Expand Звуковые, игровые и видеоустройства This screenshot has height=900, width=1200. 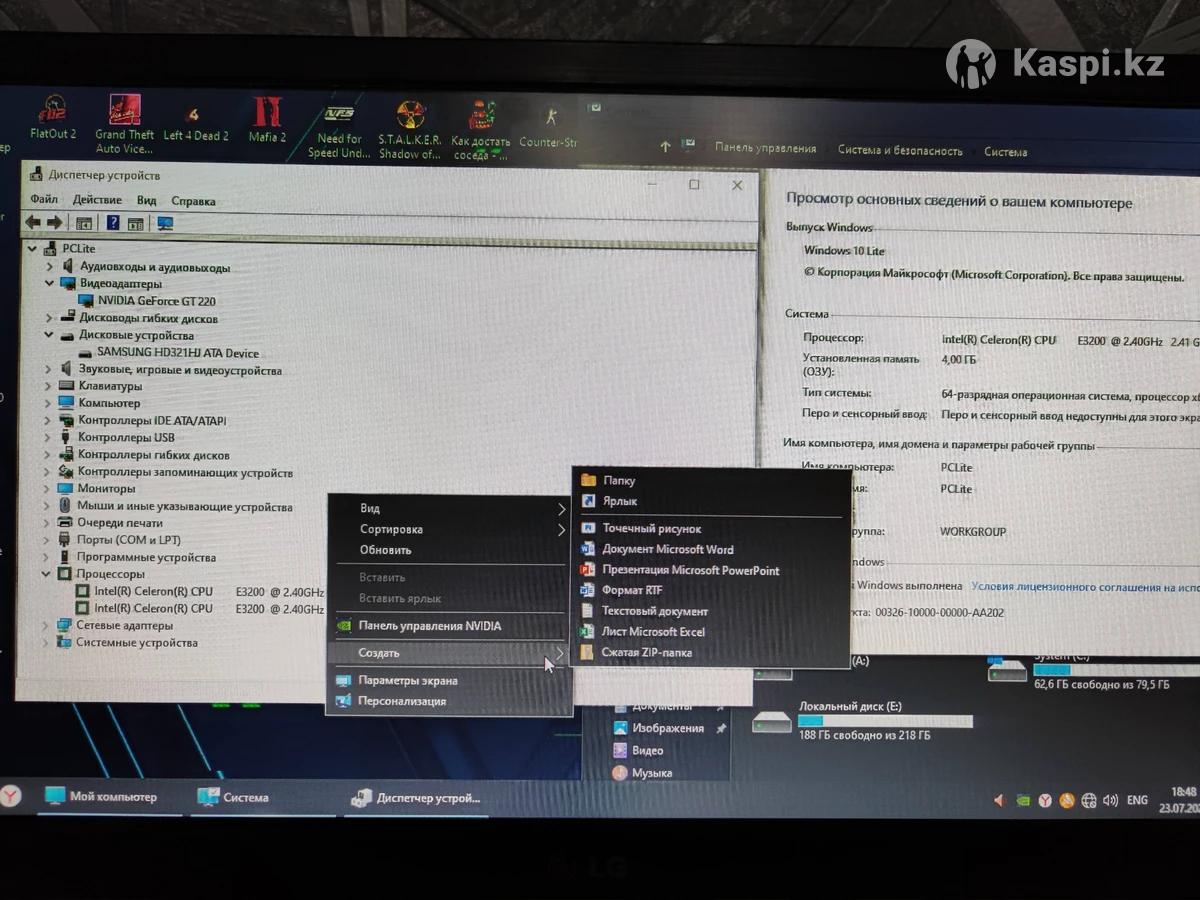click(x=48, y=370)
